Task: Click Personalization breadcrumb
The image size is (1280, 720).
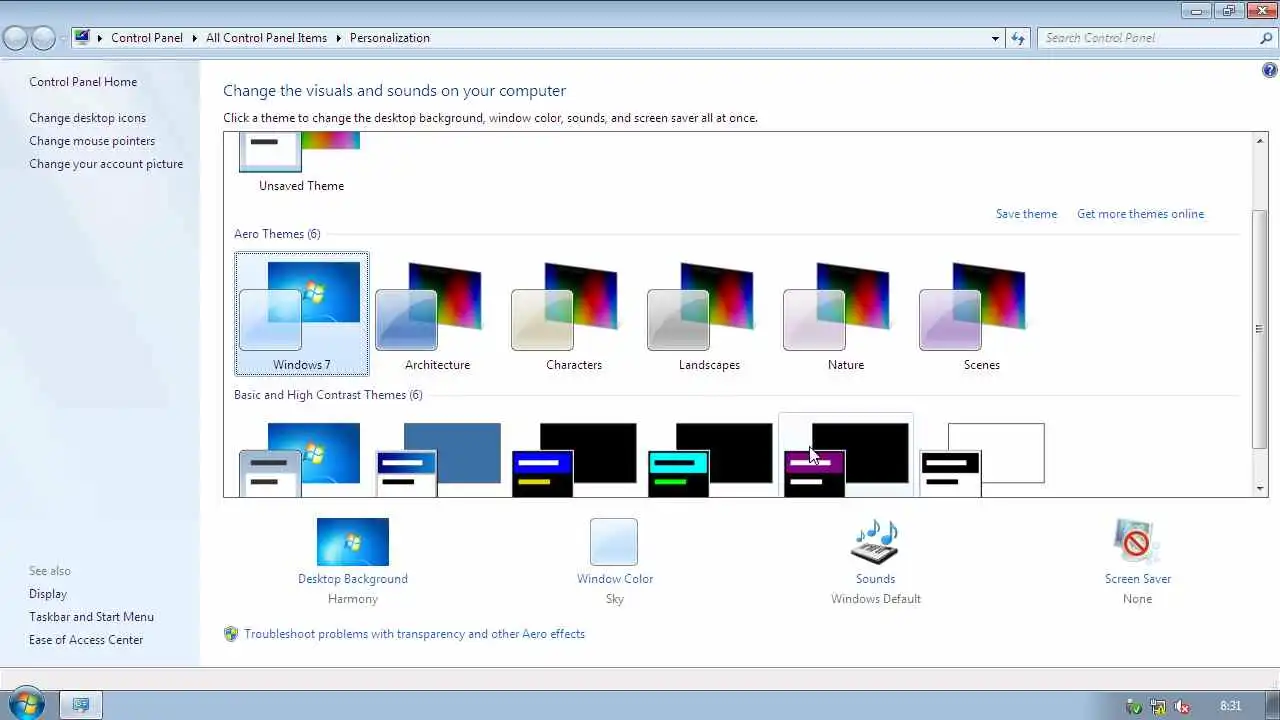Action: (x=390, y=38)
